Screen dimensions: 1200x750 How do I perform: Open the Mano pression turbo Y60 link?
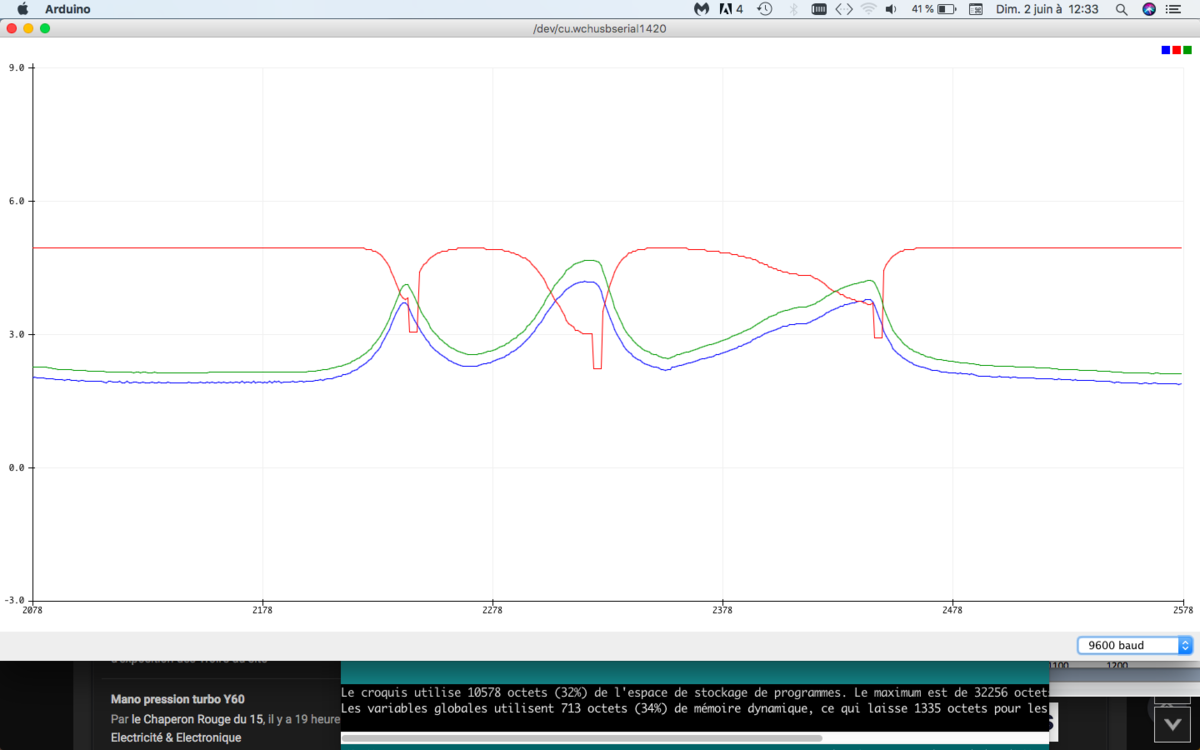(178, 700)
